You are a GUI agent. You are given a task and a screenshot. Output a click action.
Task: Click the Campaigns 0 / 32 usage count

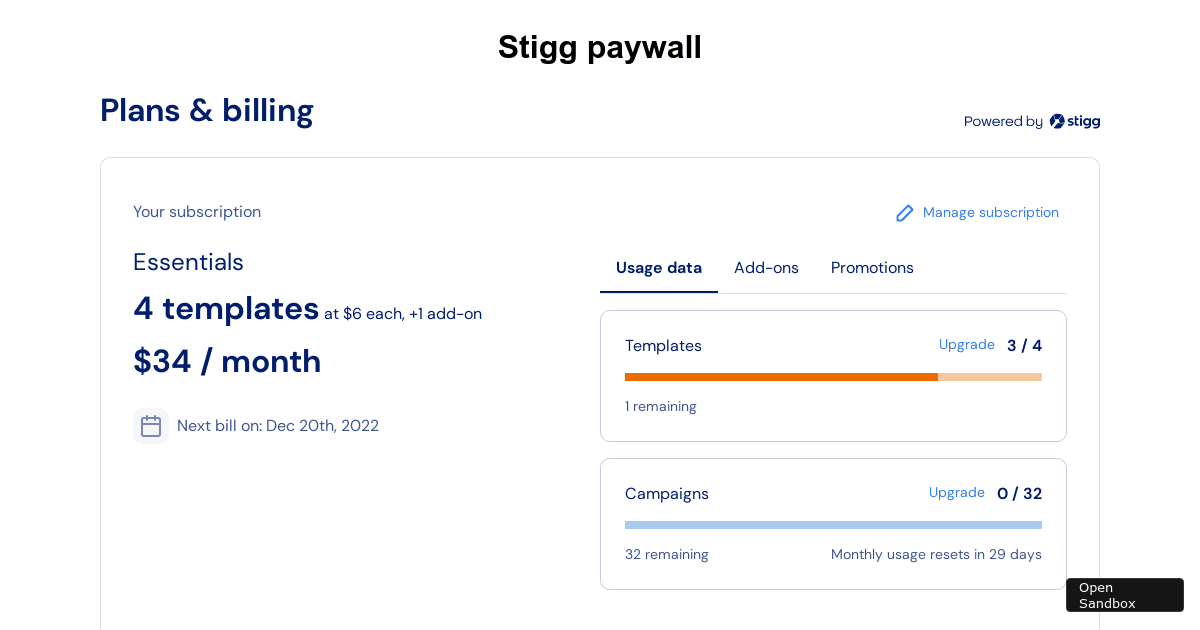pyautogui.click(x=1019, y=494)
